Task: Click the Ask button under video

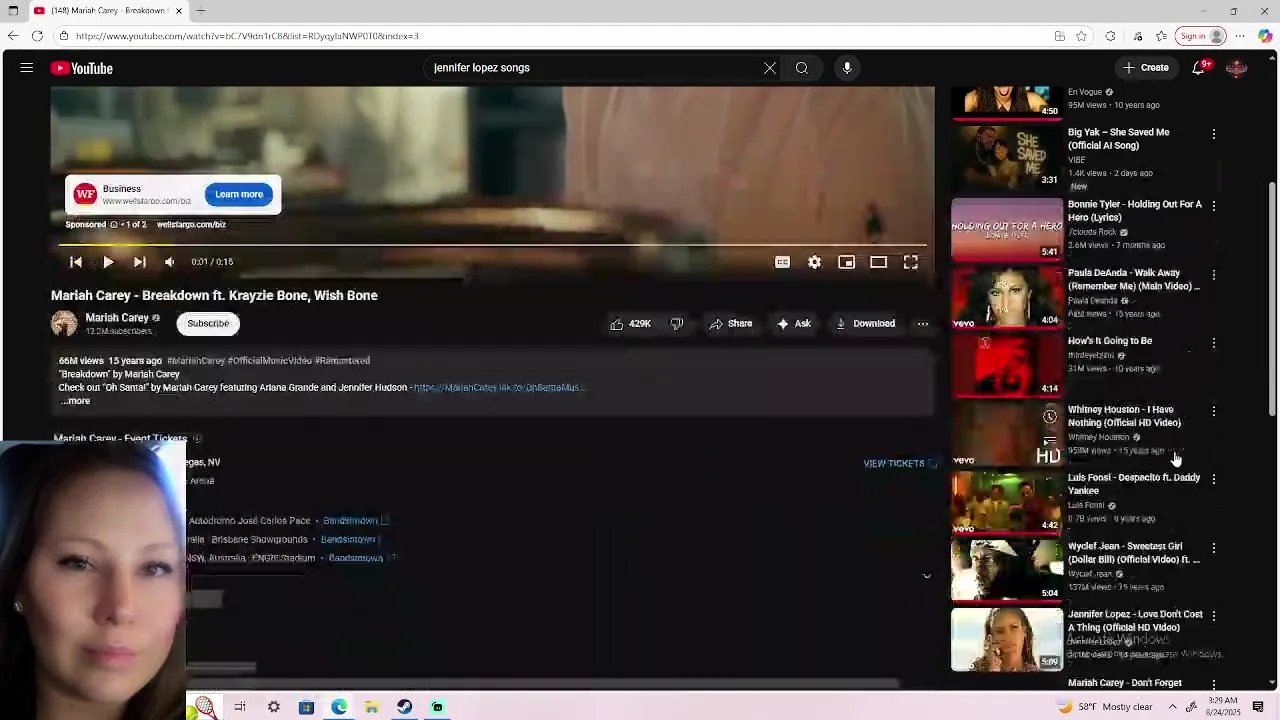Action: click(x=793, y=324)
